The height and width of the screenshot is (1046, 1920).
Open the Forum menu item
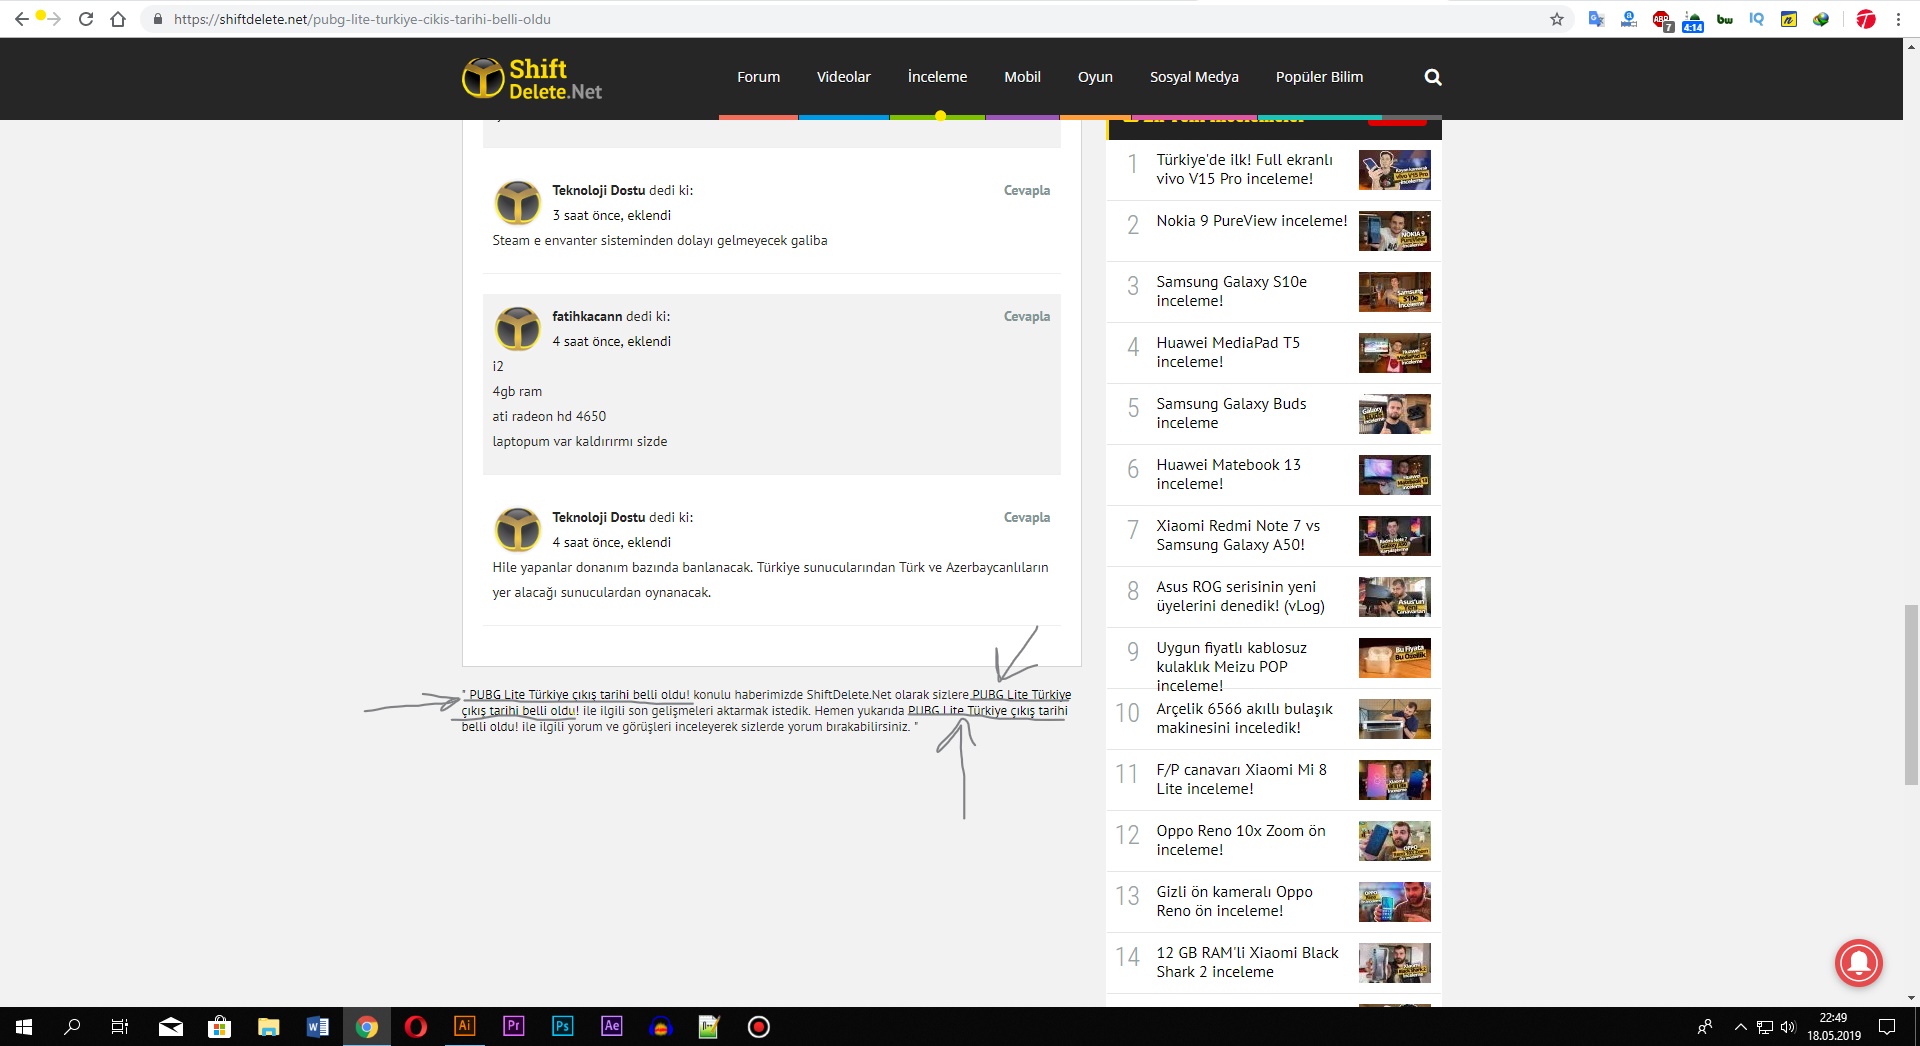(x=759, y=77)
